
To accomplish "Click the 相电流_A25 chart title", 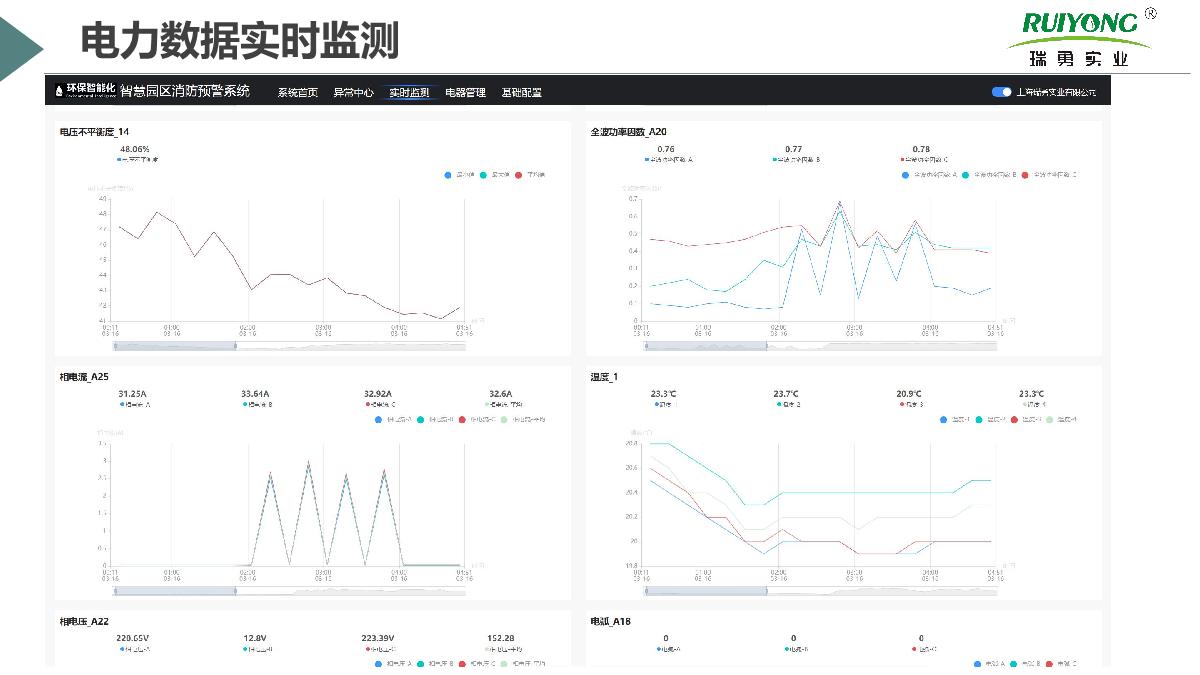I will (84, 377).
